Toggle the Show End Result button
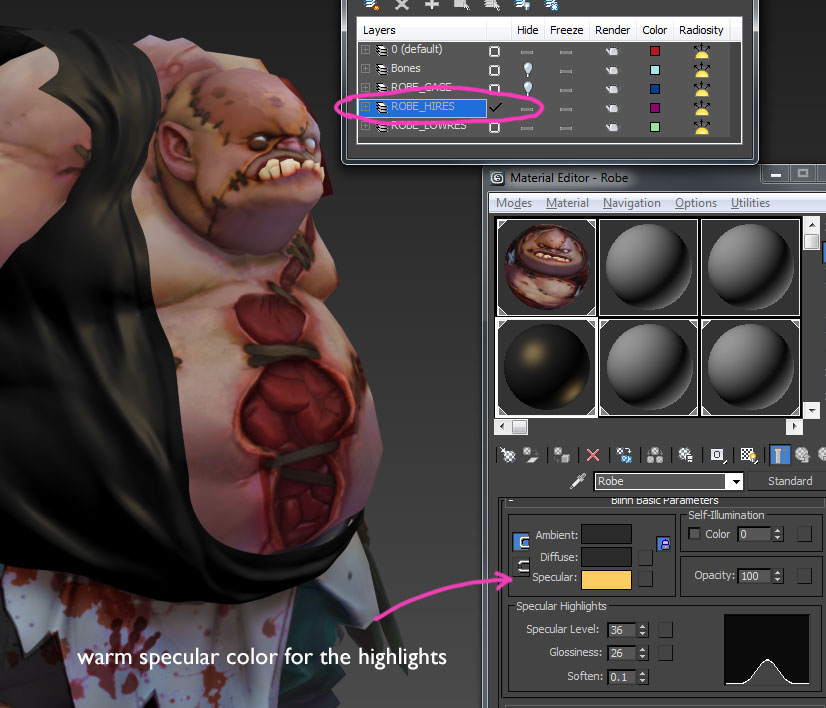The image size is (826, 708). coord(780,455)
